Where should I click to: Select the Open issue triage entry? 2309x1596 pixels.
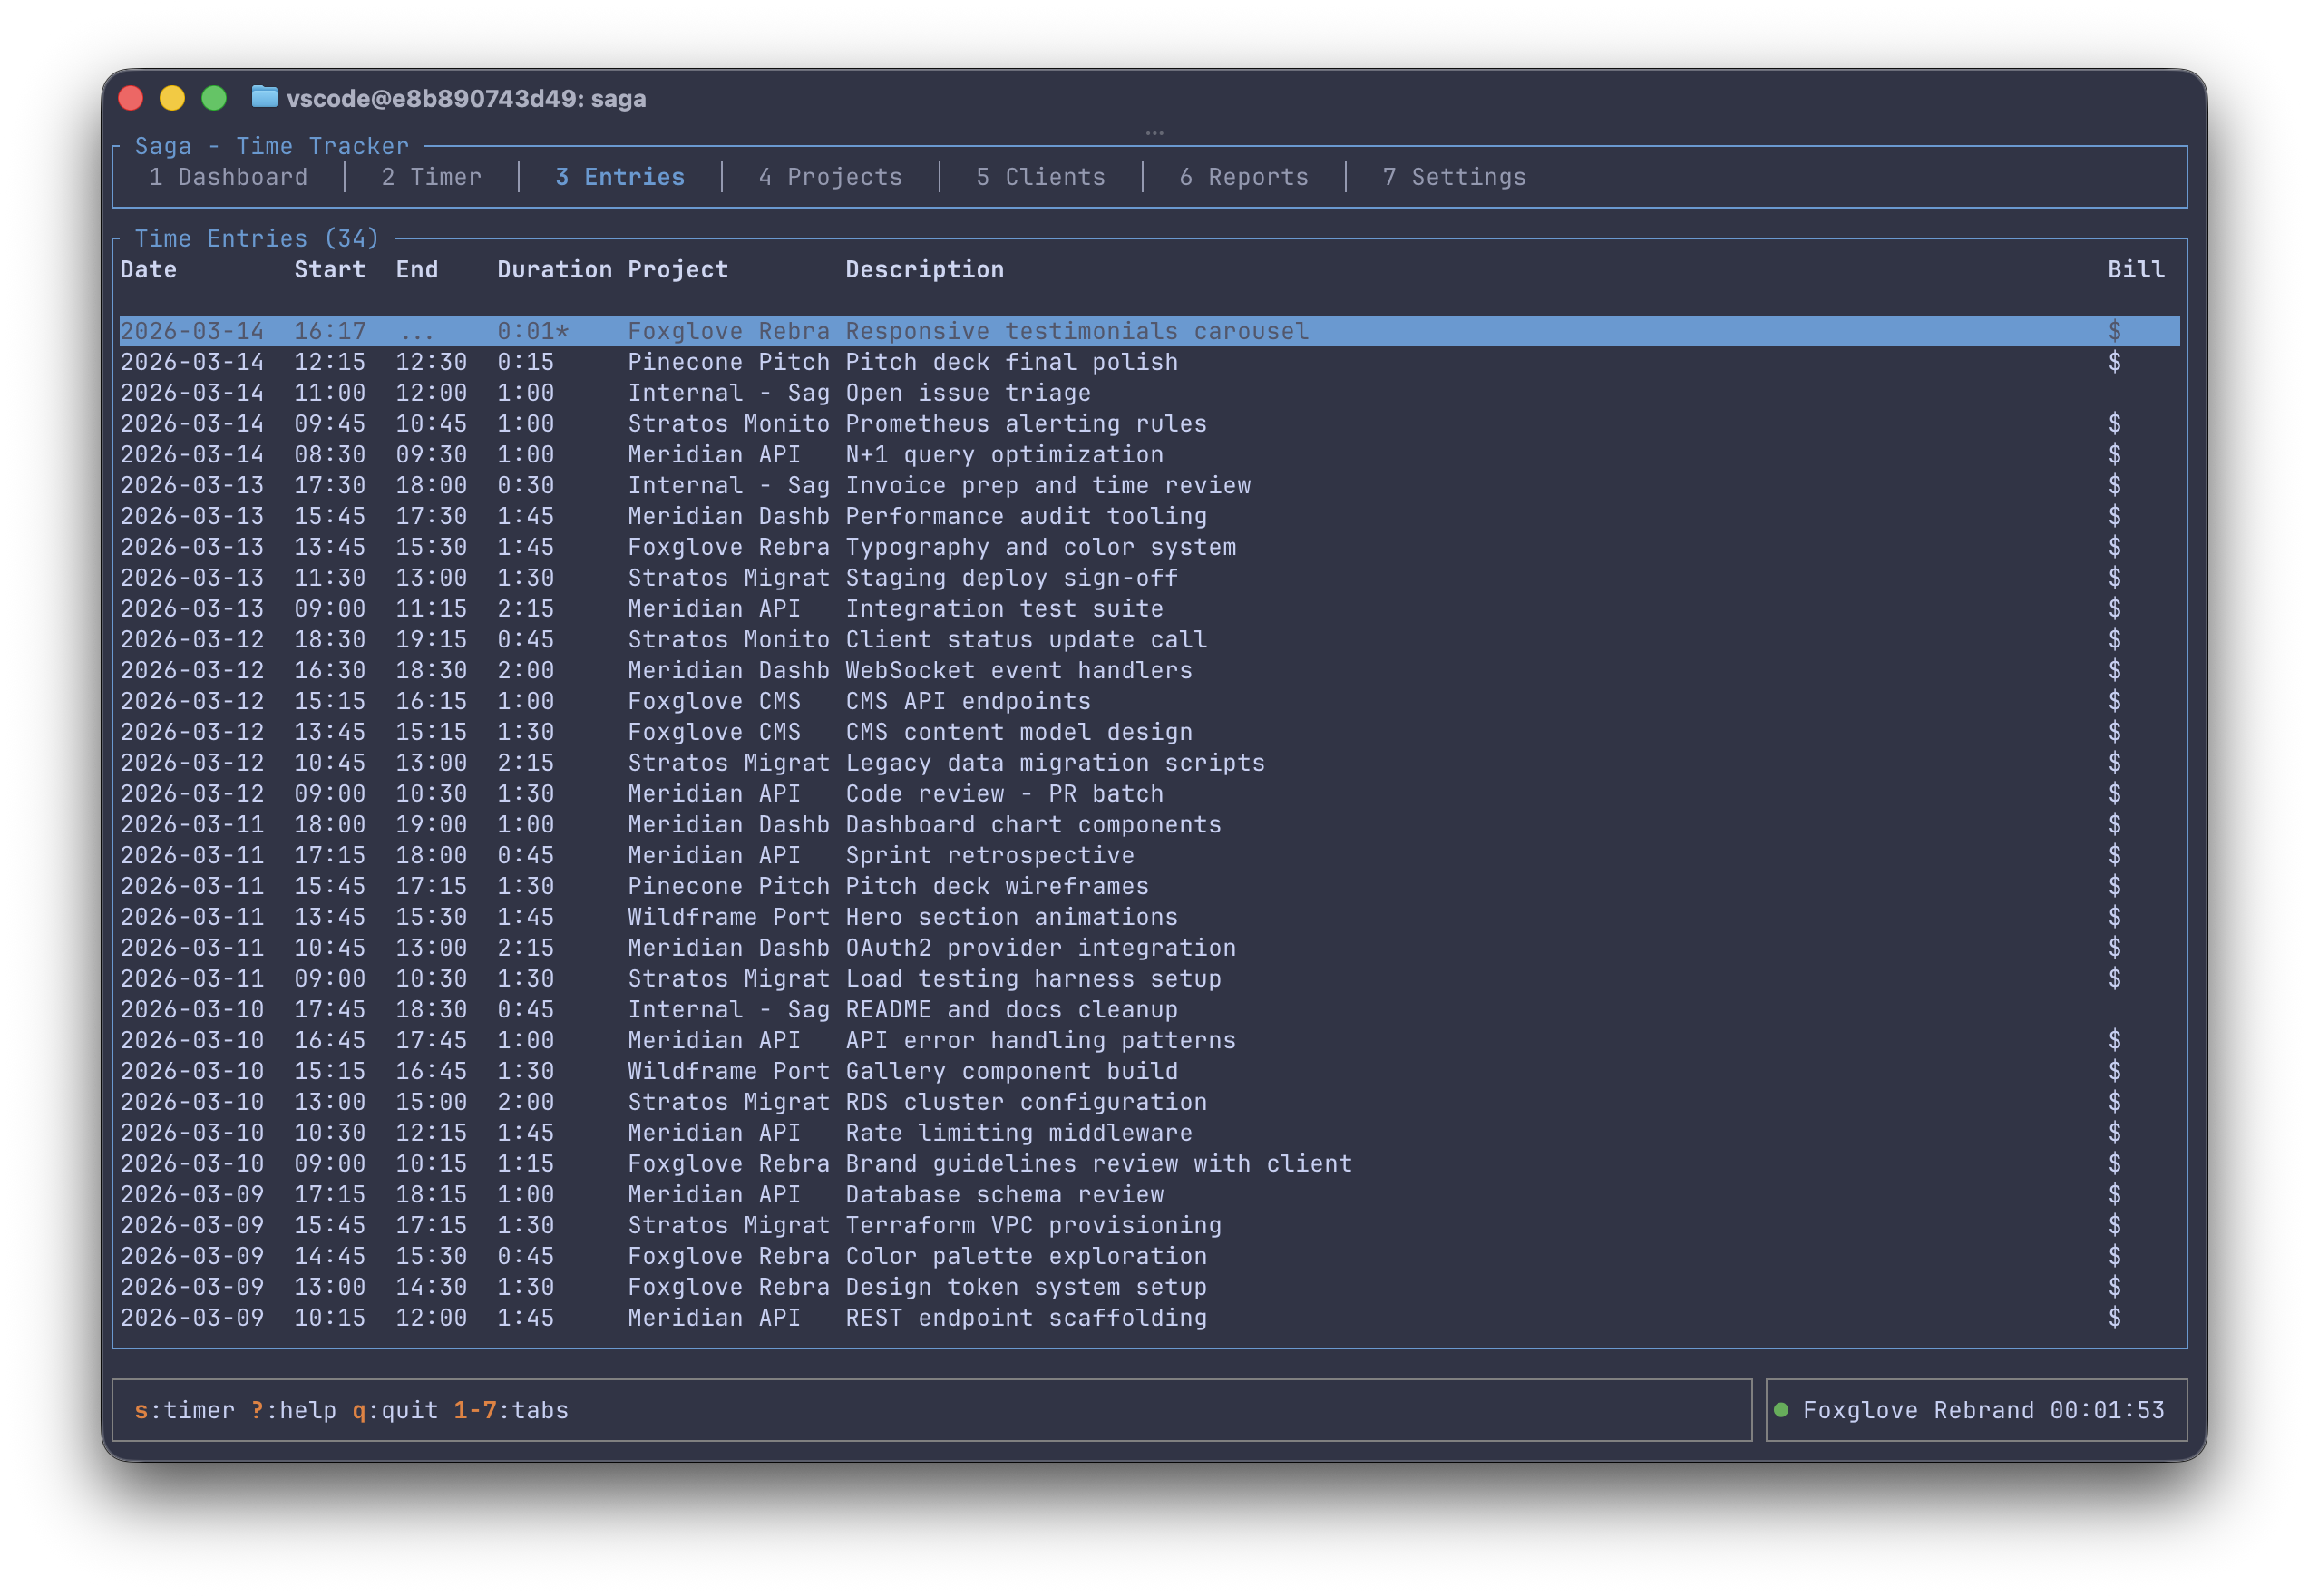(x=967, y=393)
